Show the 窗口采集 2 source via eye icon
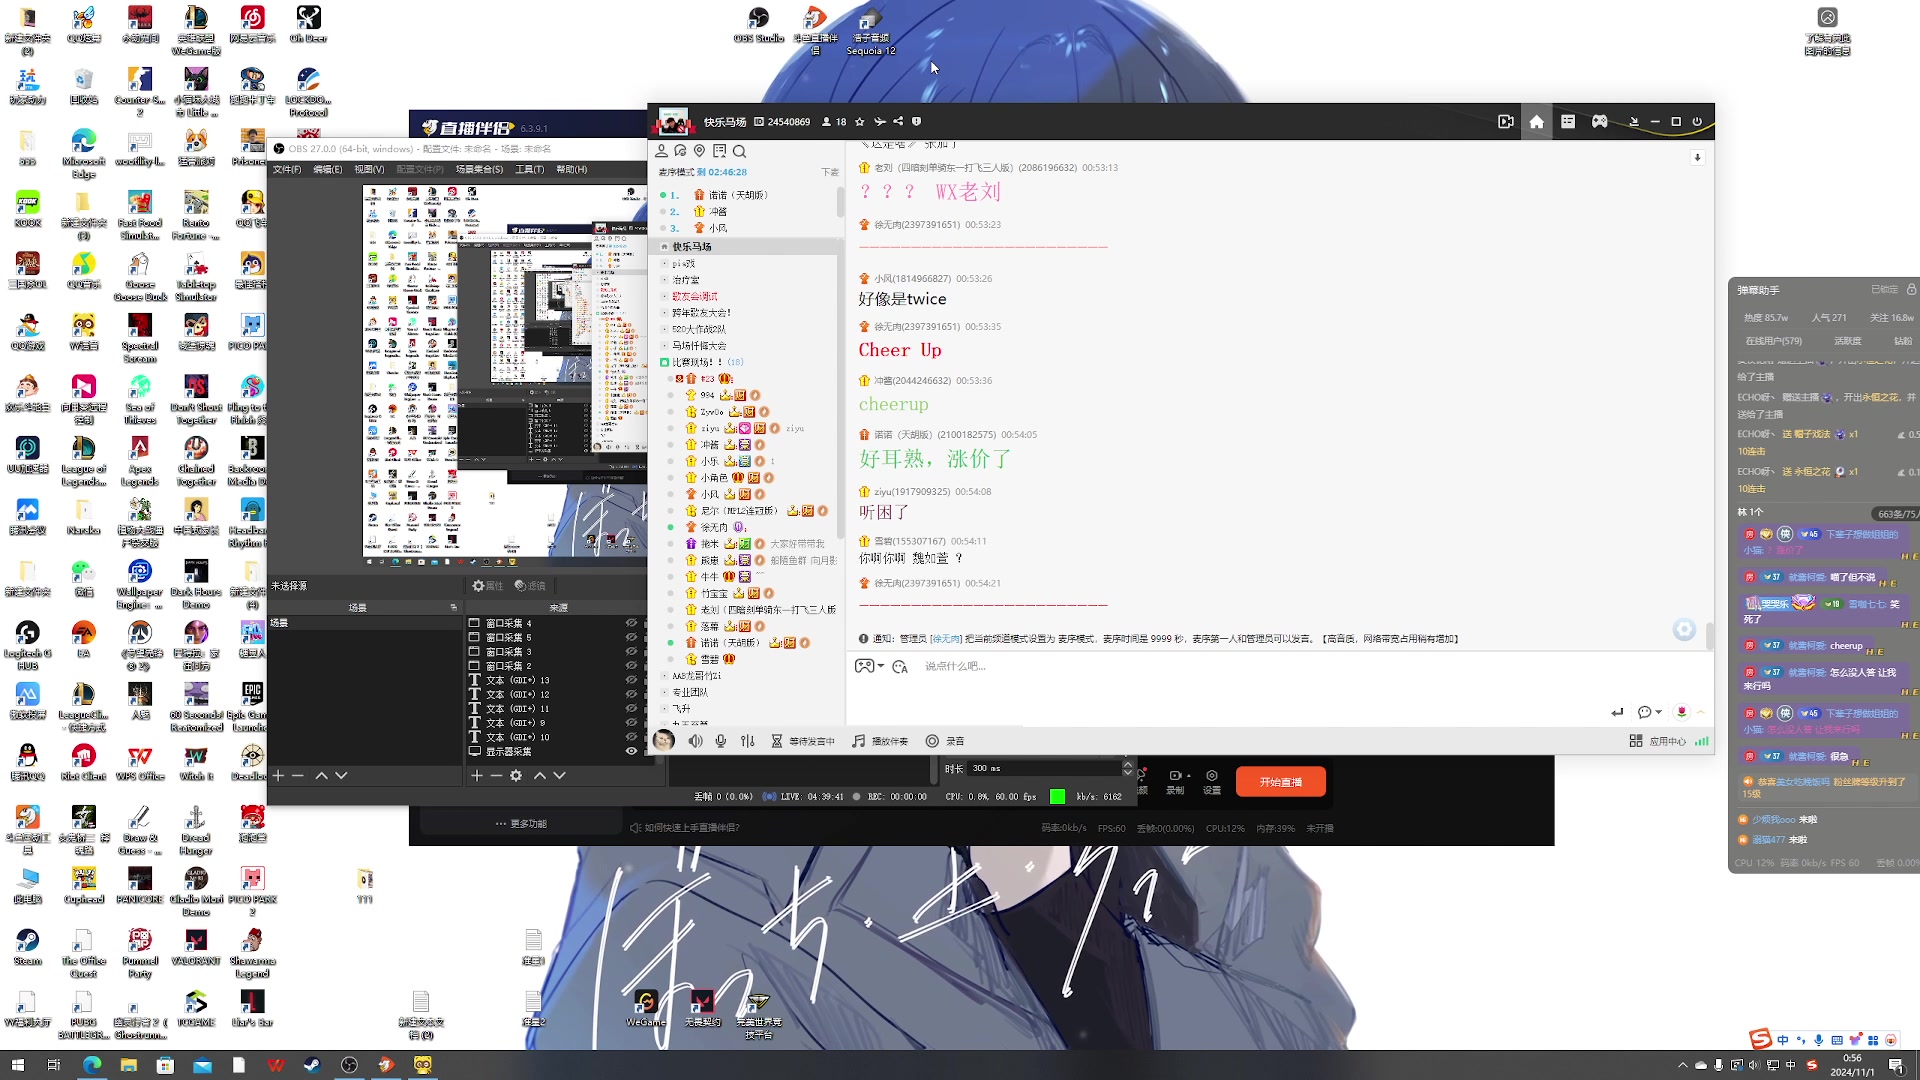Image resolution: width=1920 pixels, height=1080 pixels. click(x=631, y=665)
